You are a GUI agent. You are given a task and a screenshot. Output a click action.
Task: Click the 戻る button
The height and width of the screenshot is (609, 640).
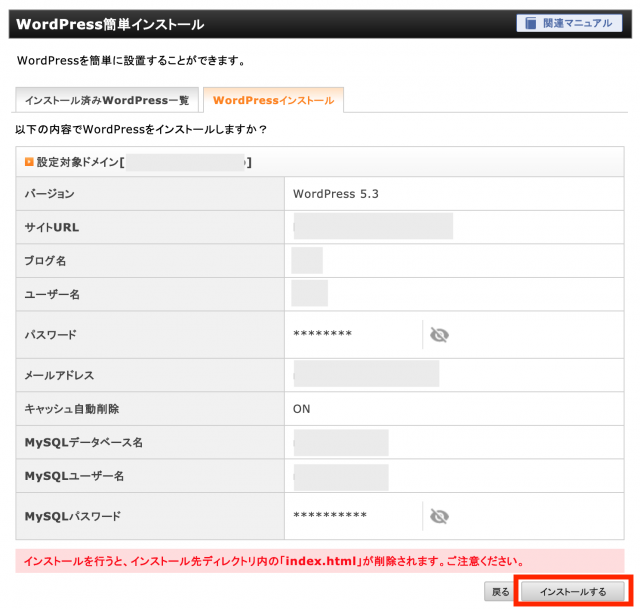point(500,591)
